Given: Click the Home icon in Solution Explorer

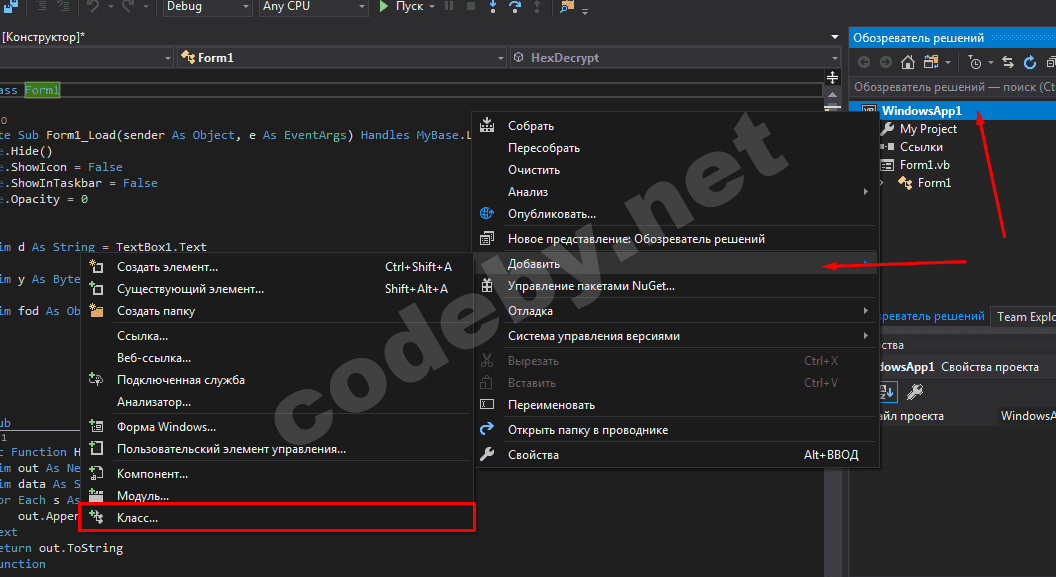Looking at the screenshot, I should 908,63.
